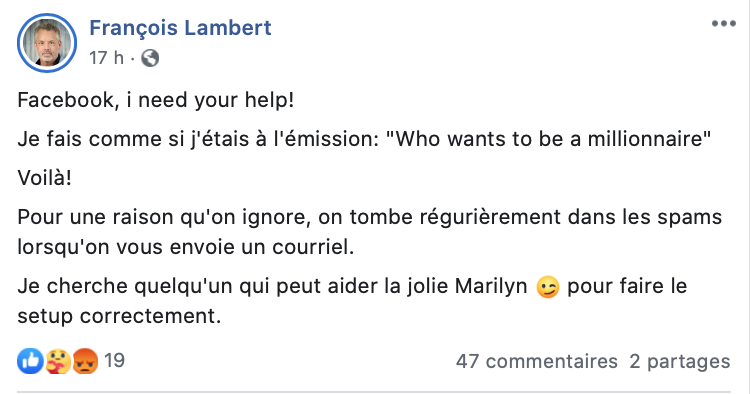Click the word "courriel." in the post
The width and height of the screenshot is (750, 394).
tap(313, 247)
